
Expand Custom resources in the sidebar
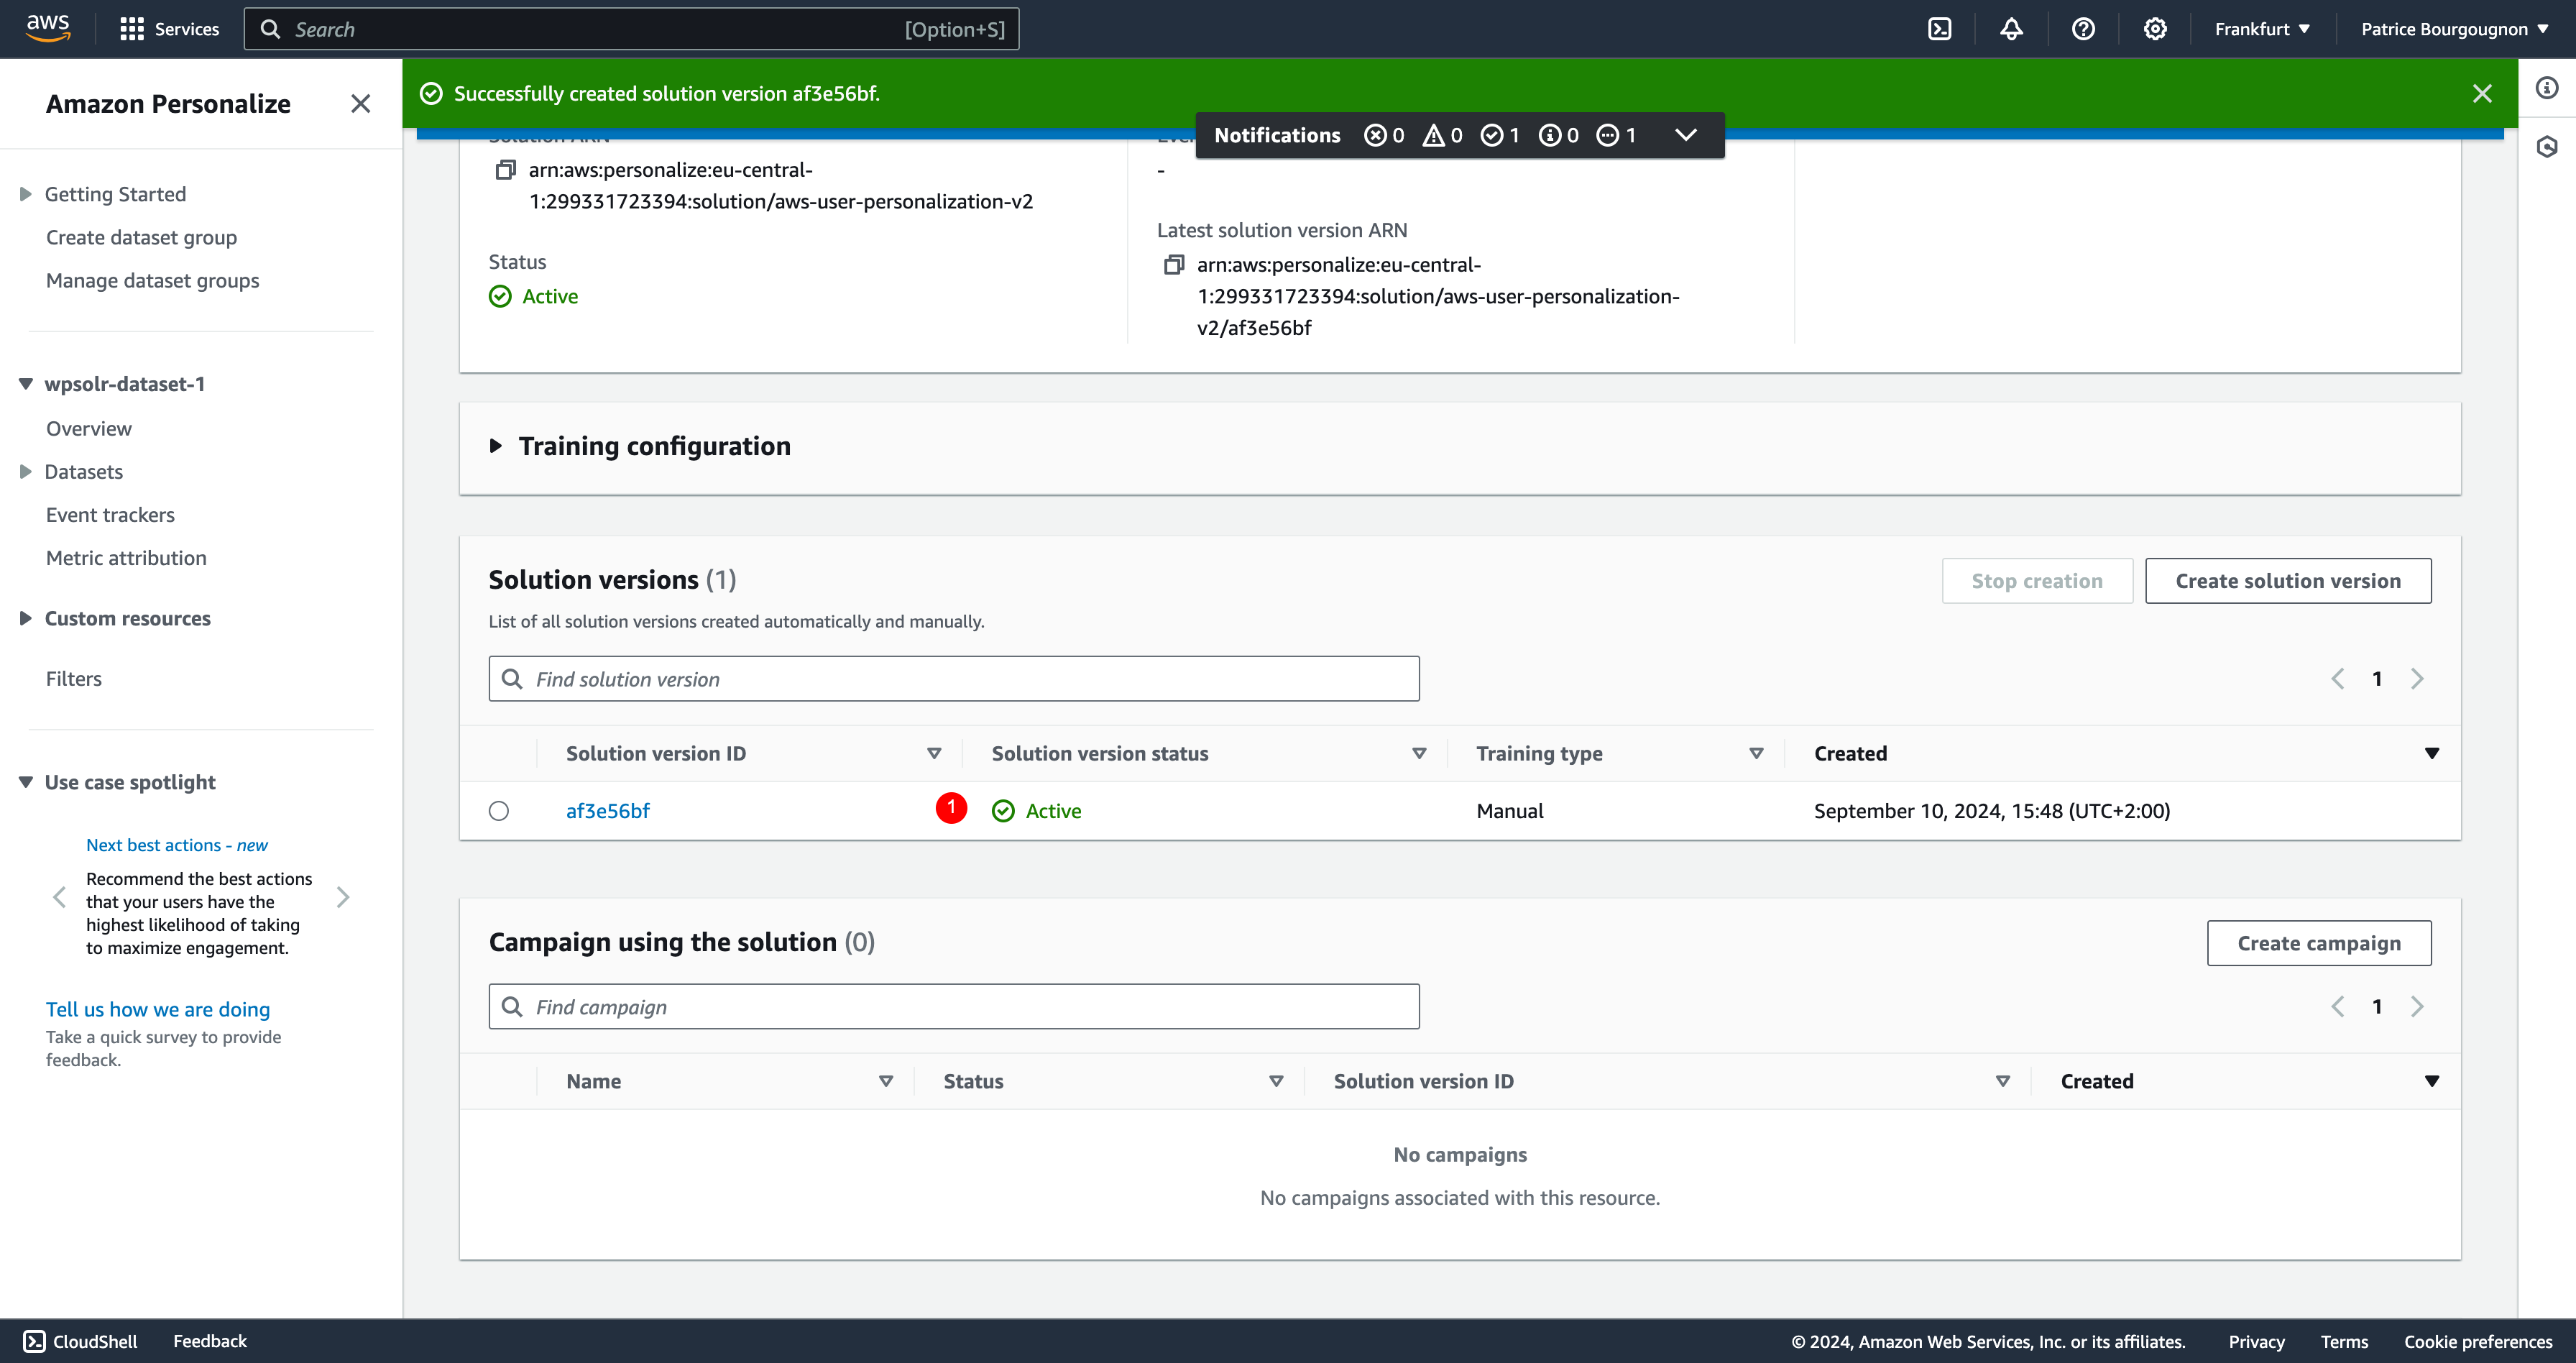(26, 619)
